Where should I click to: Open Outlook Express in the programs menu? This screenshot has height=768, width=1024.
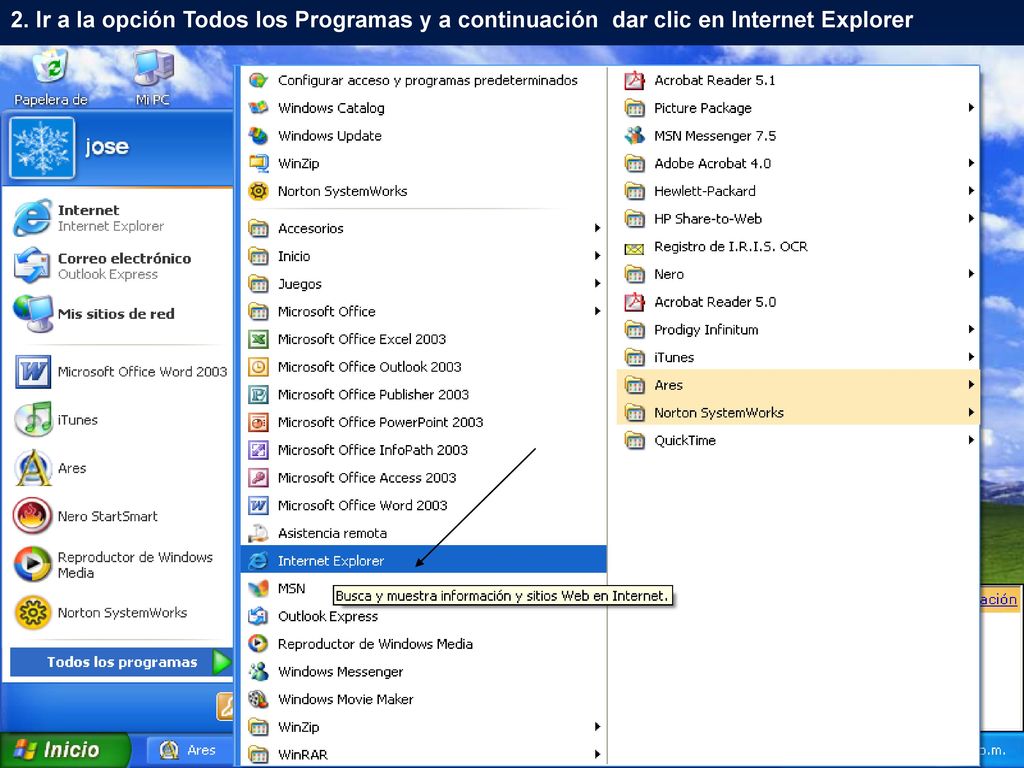423,616
